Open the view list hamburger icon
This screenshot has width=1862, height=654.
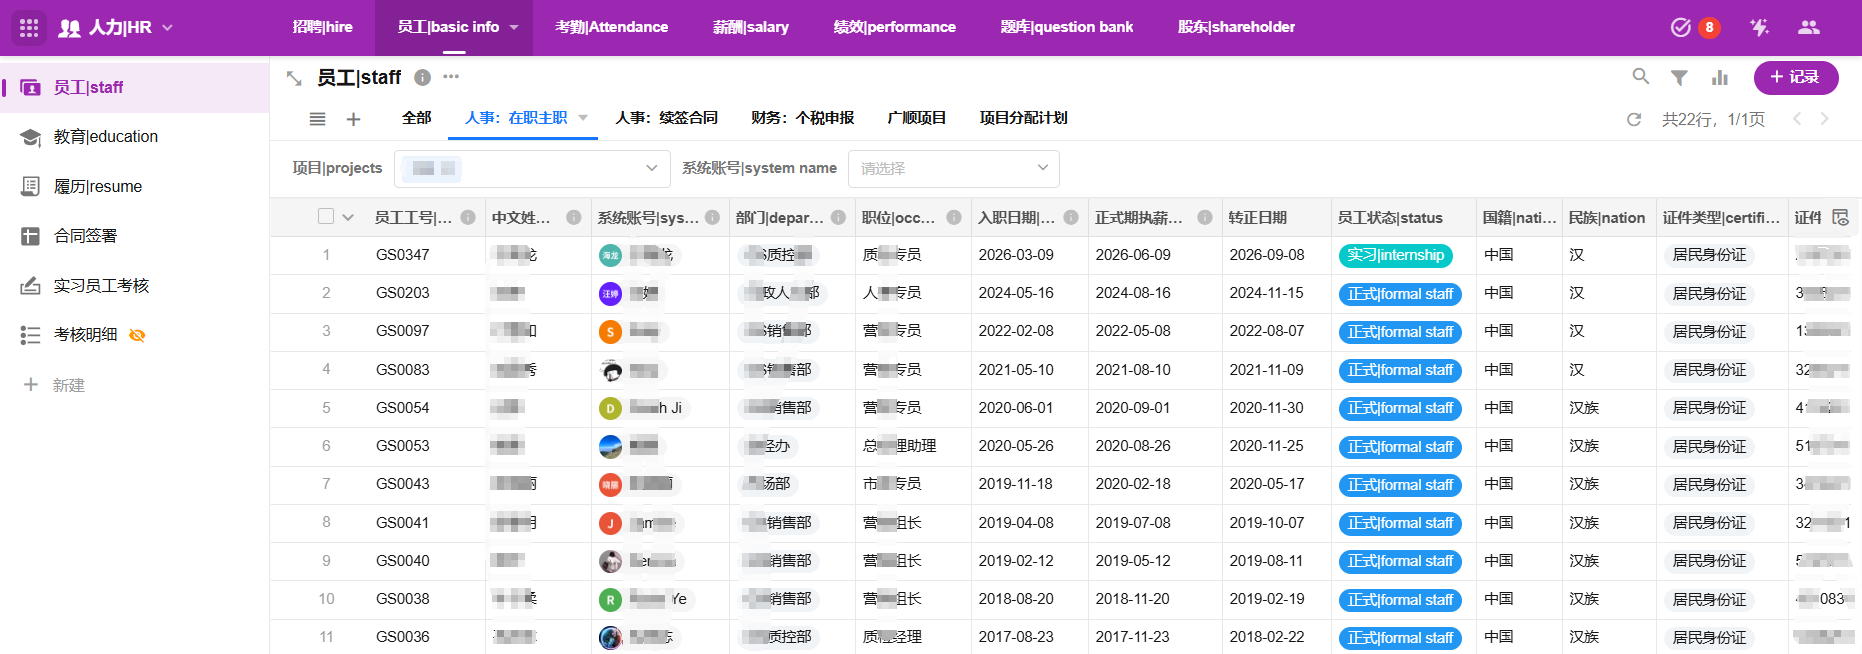coord(317,119)
